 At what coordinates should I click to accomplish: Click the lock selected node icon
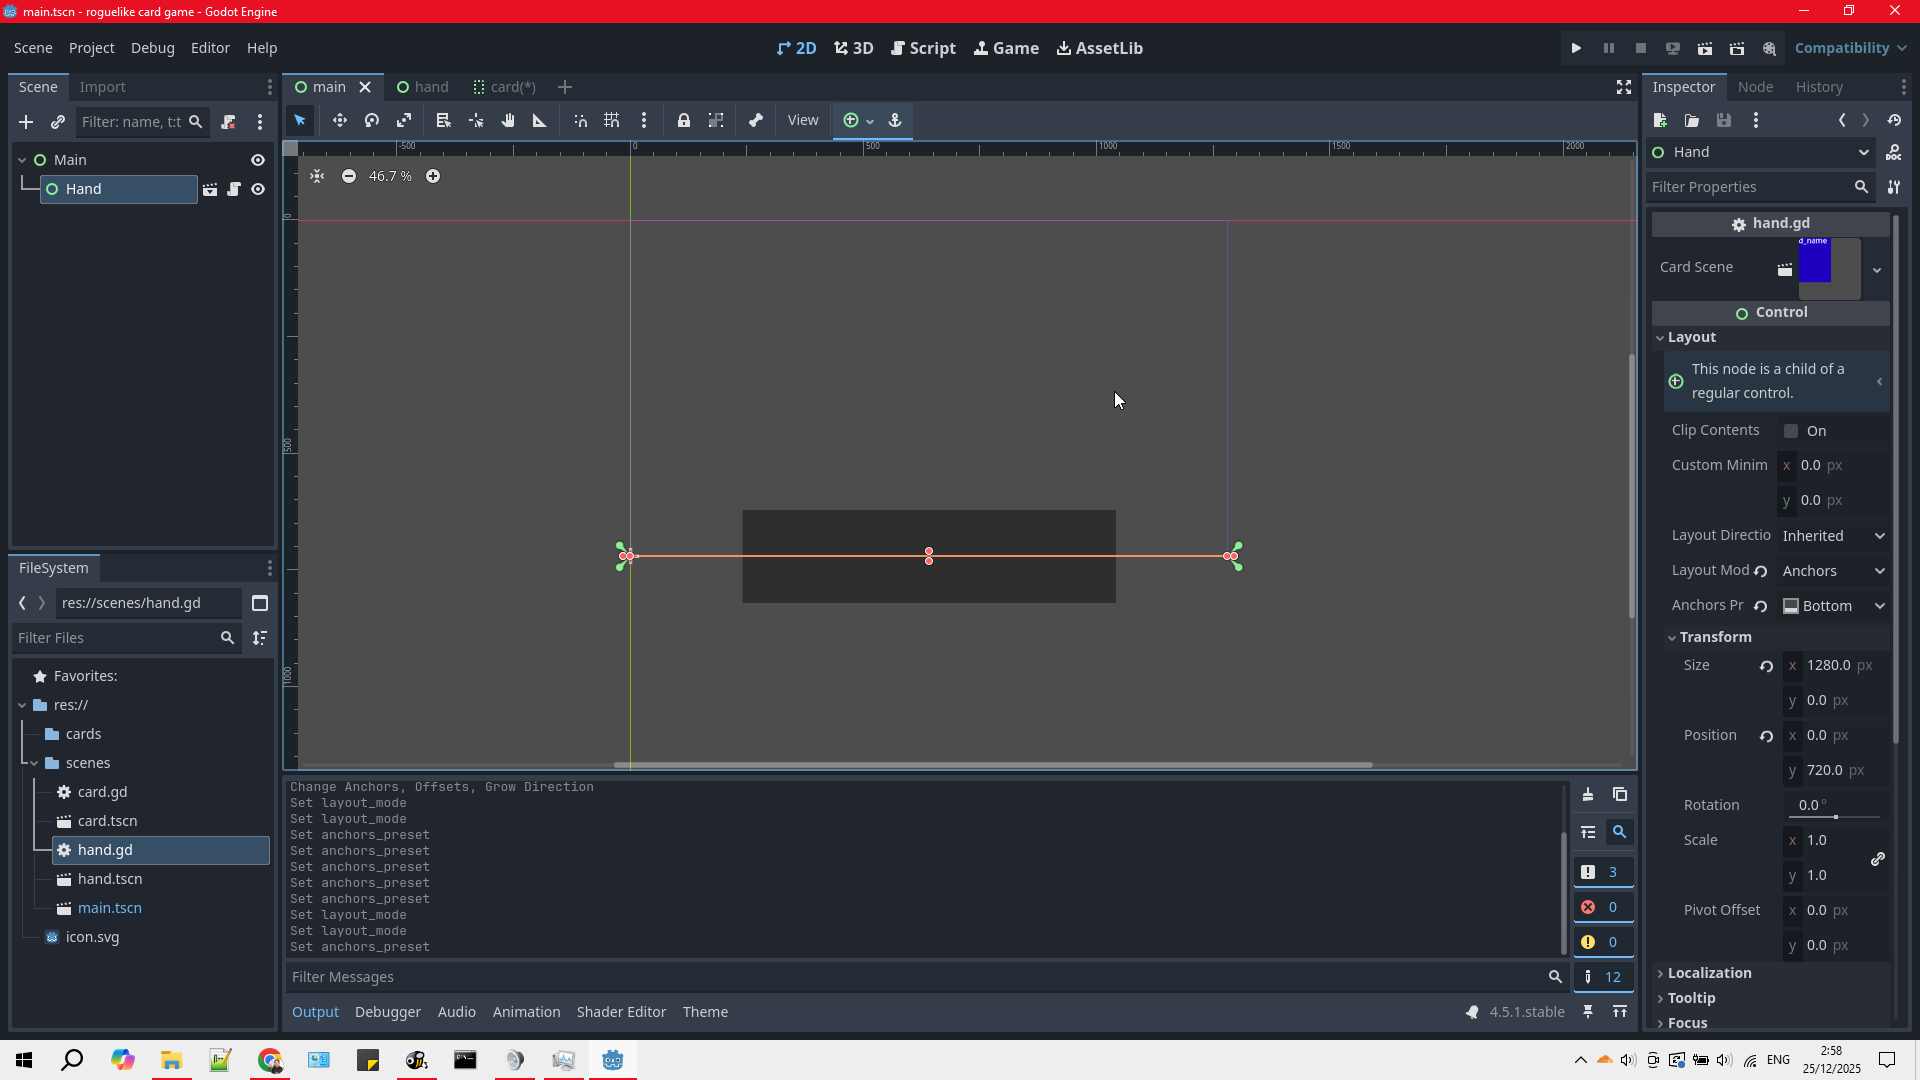tap(684, 120)
